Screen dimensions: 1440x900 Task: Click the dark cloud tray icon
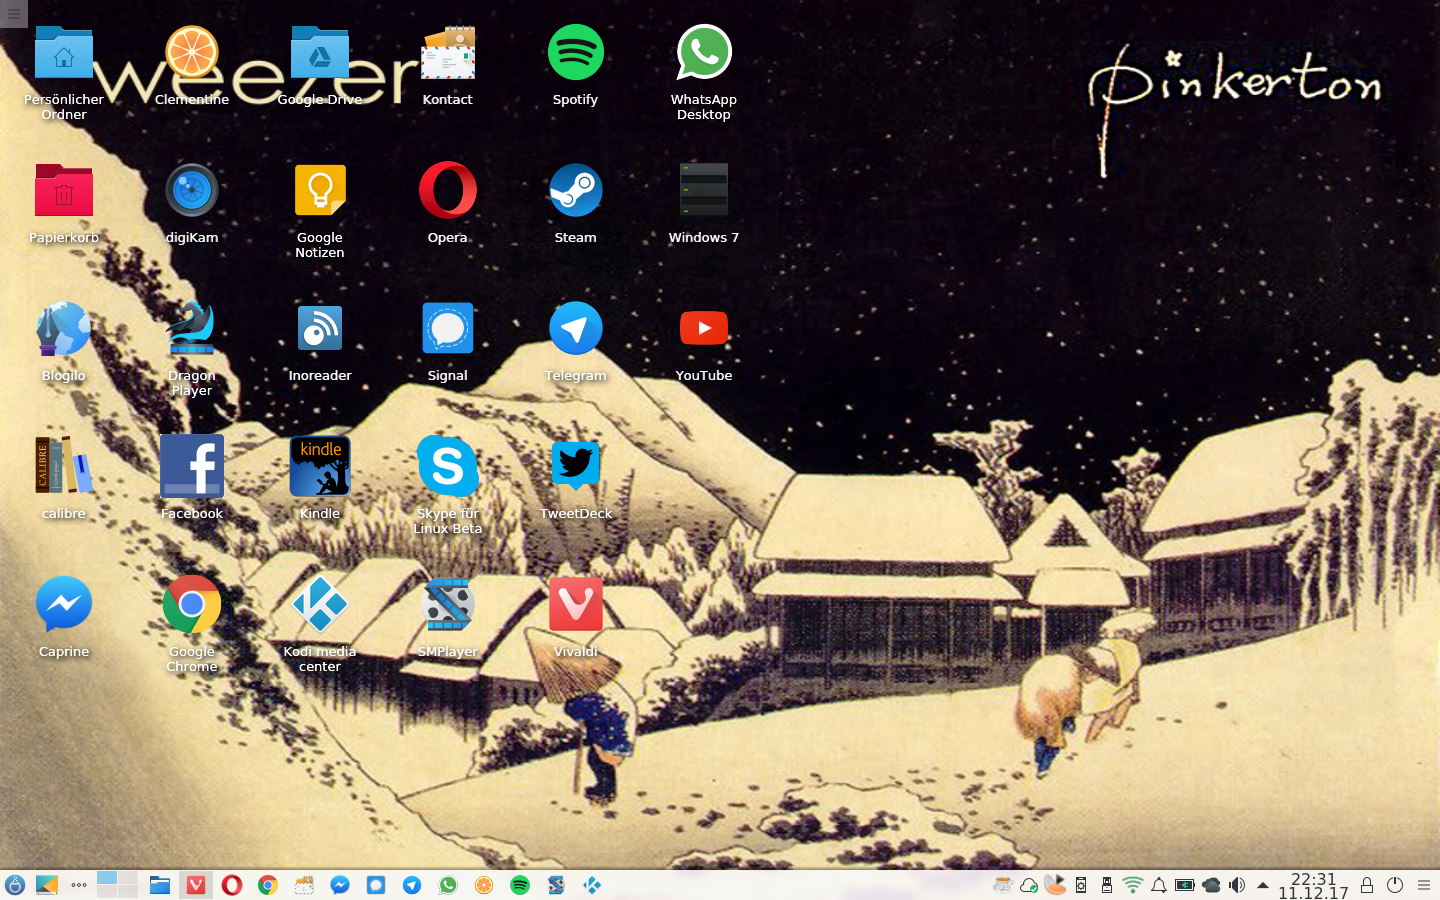[x=1211, y=885]
